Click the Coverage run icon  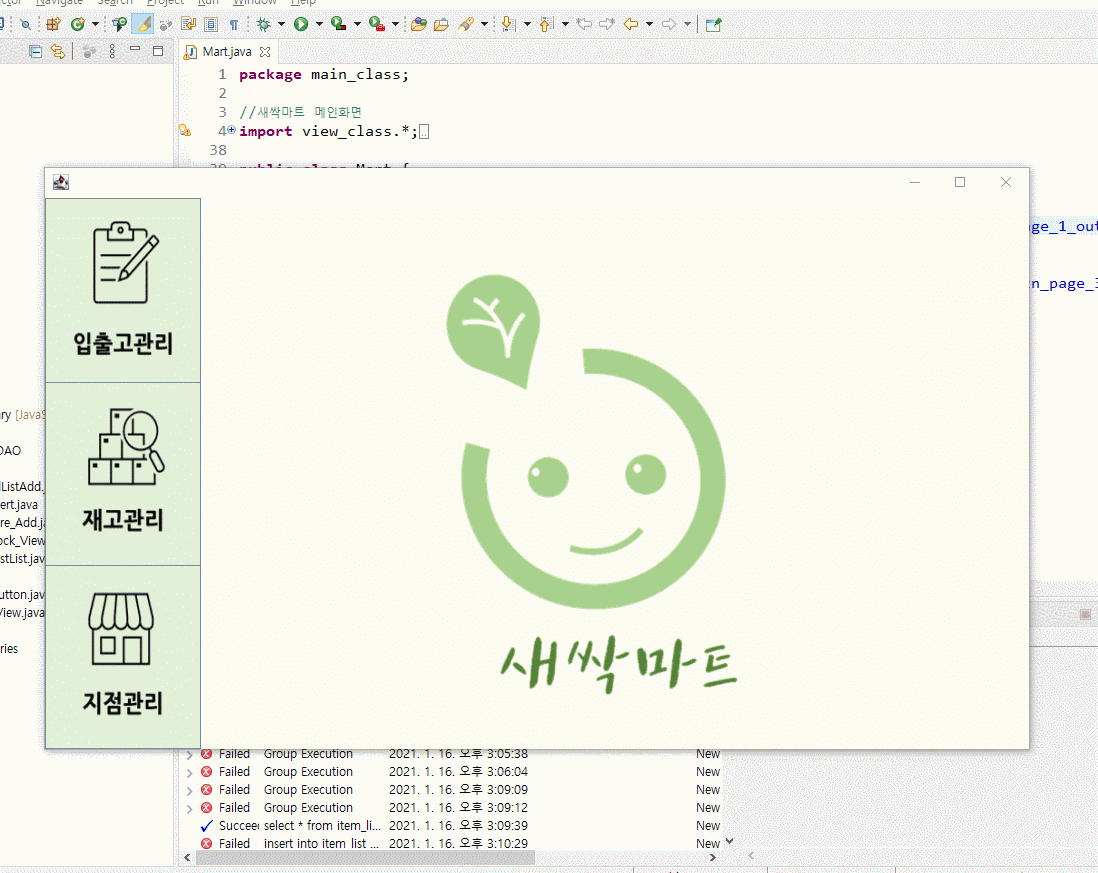click(x=339, y=25)
